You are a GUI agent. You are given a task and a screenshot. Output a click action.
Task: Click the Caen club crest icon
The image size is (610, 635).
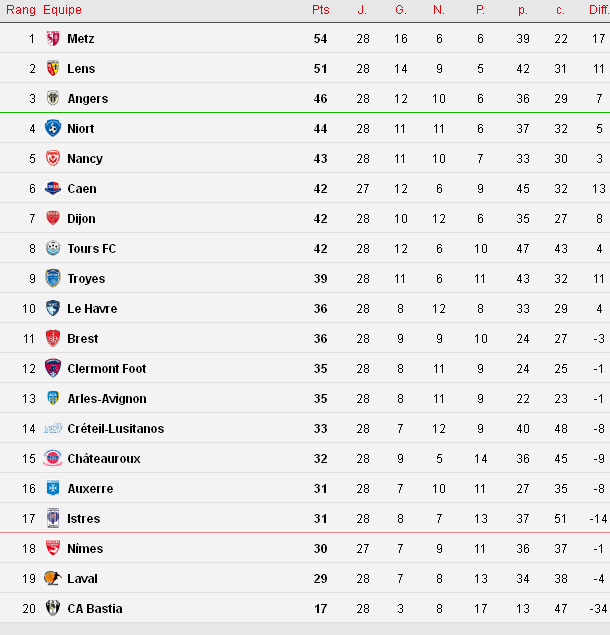(x=53, y=189)
